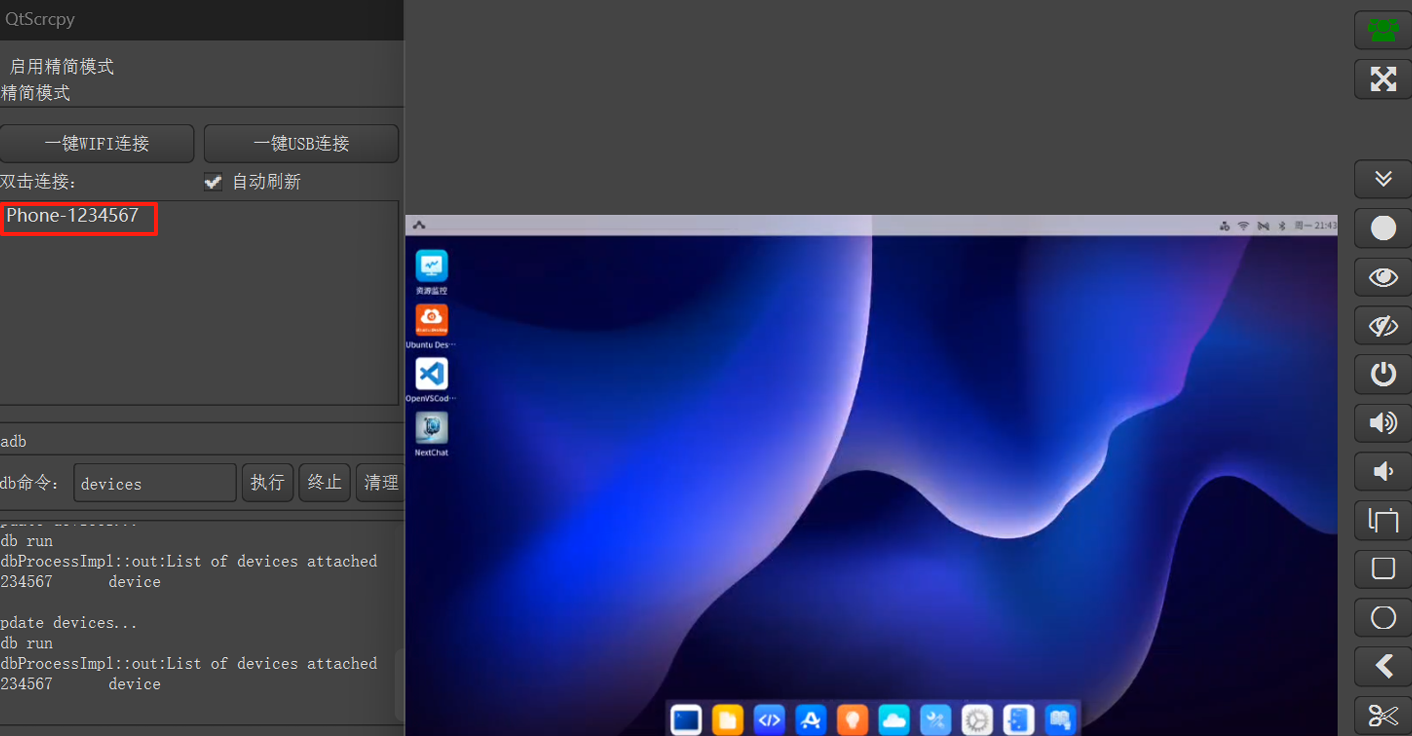This screenshot has width=1412, height=736.
Task: Toggle the 自动刷新 auto-refresh checkbox
Action: [x=213, y=182]
